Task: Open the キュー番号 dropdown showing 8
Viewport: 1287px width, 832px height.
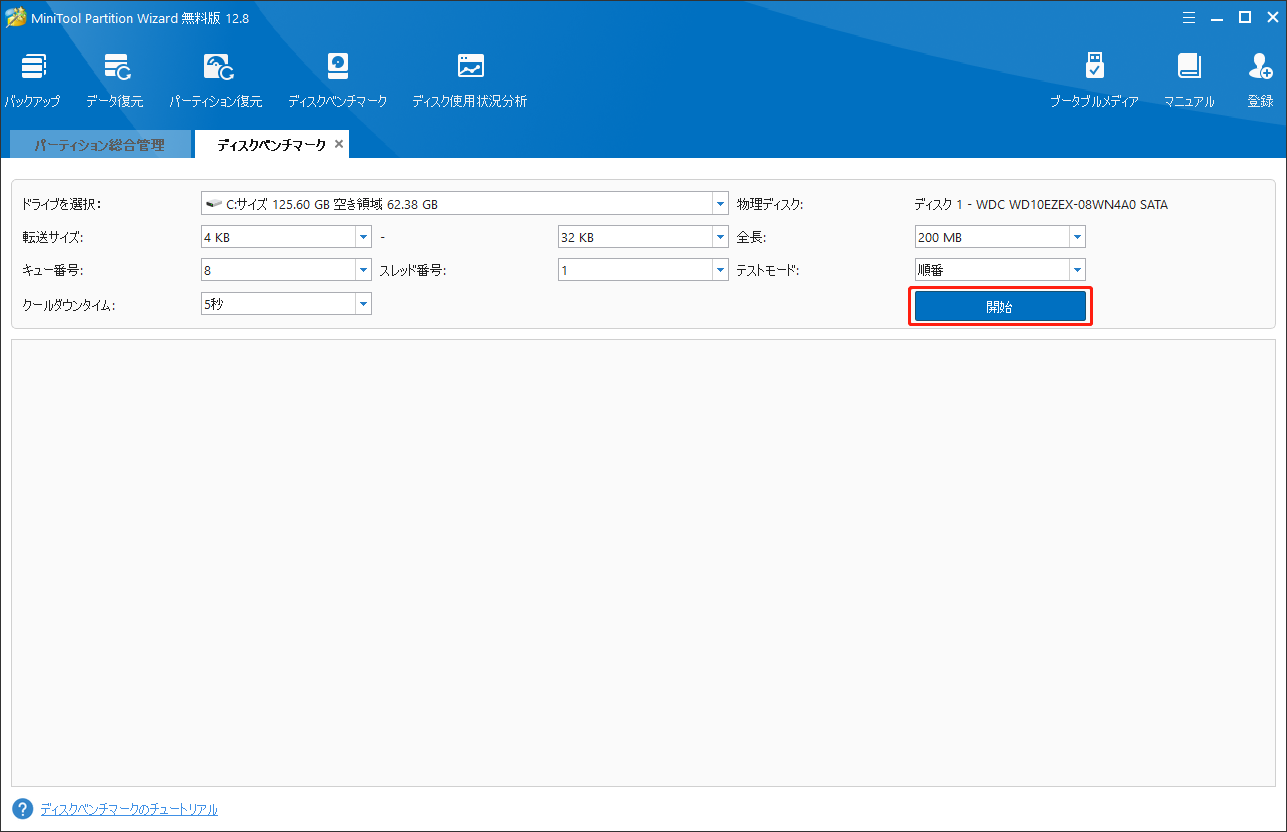Action: (x=363, y=270)
